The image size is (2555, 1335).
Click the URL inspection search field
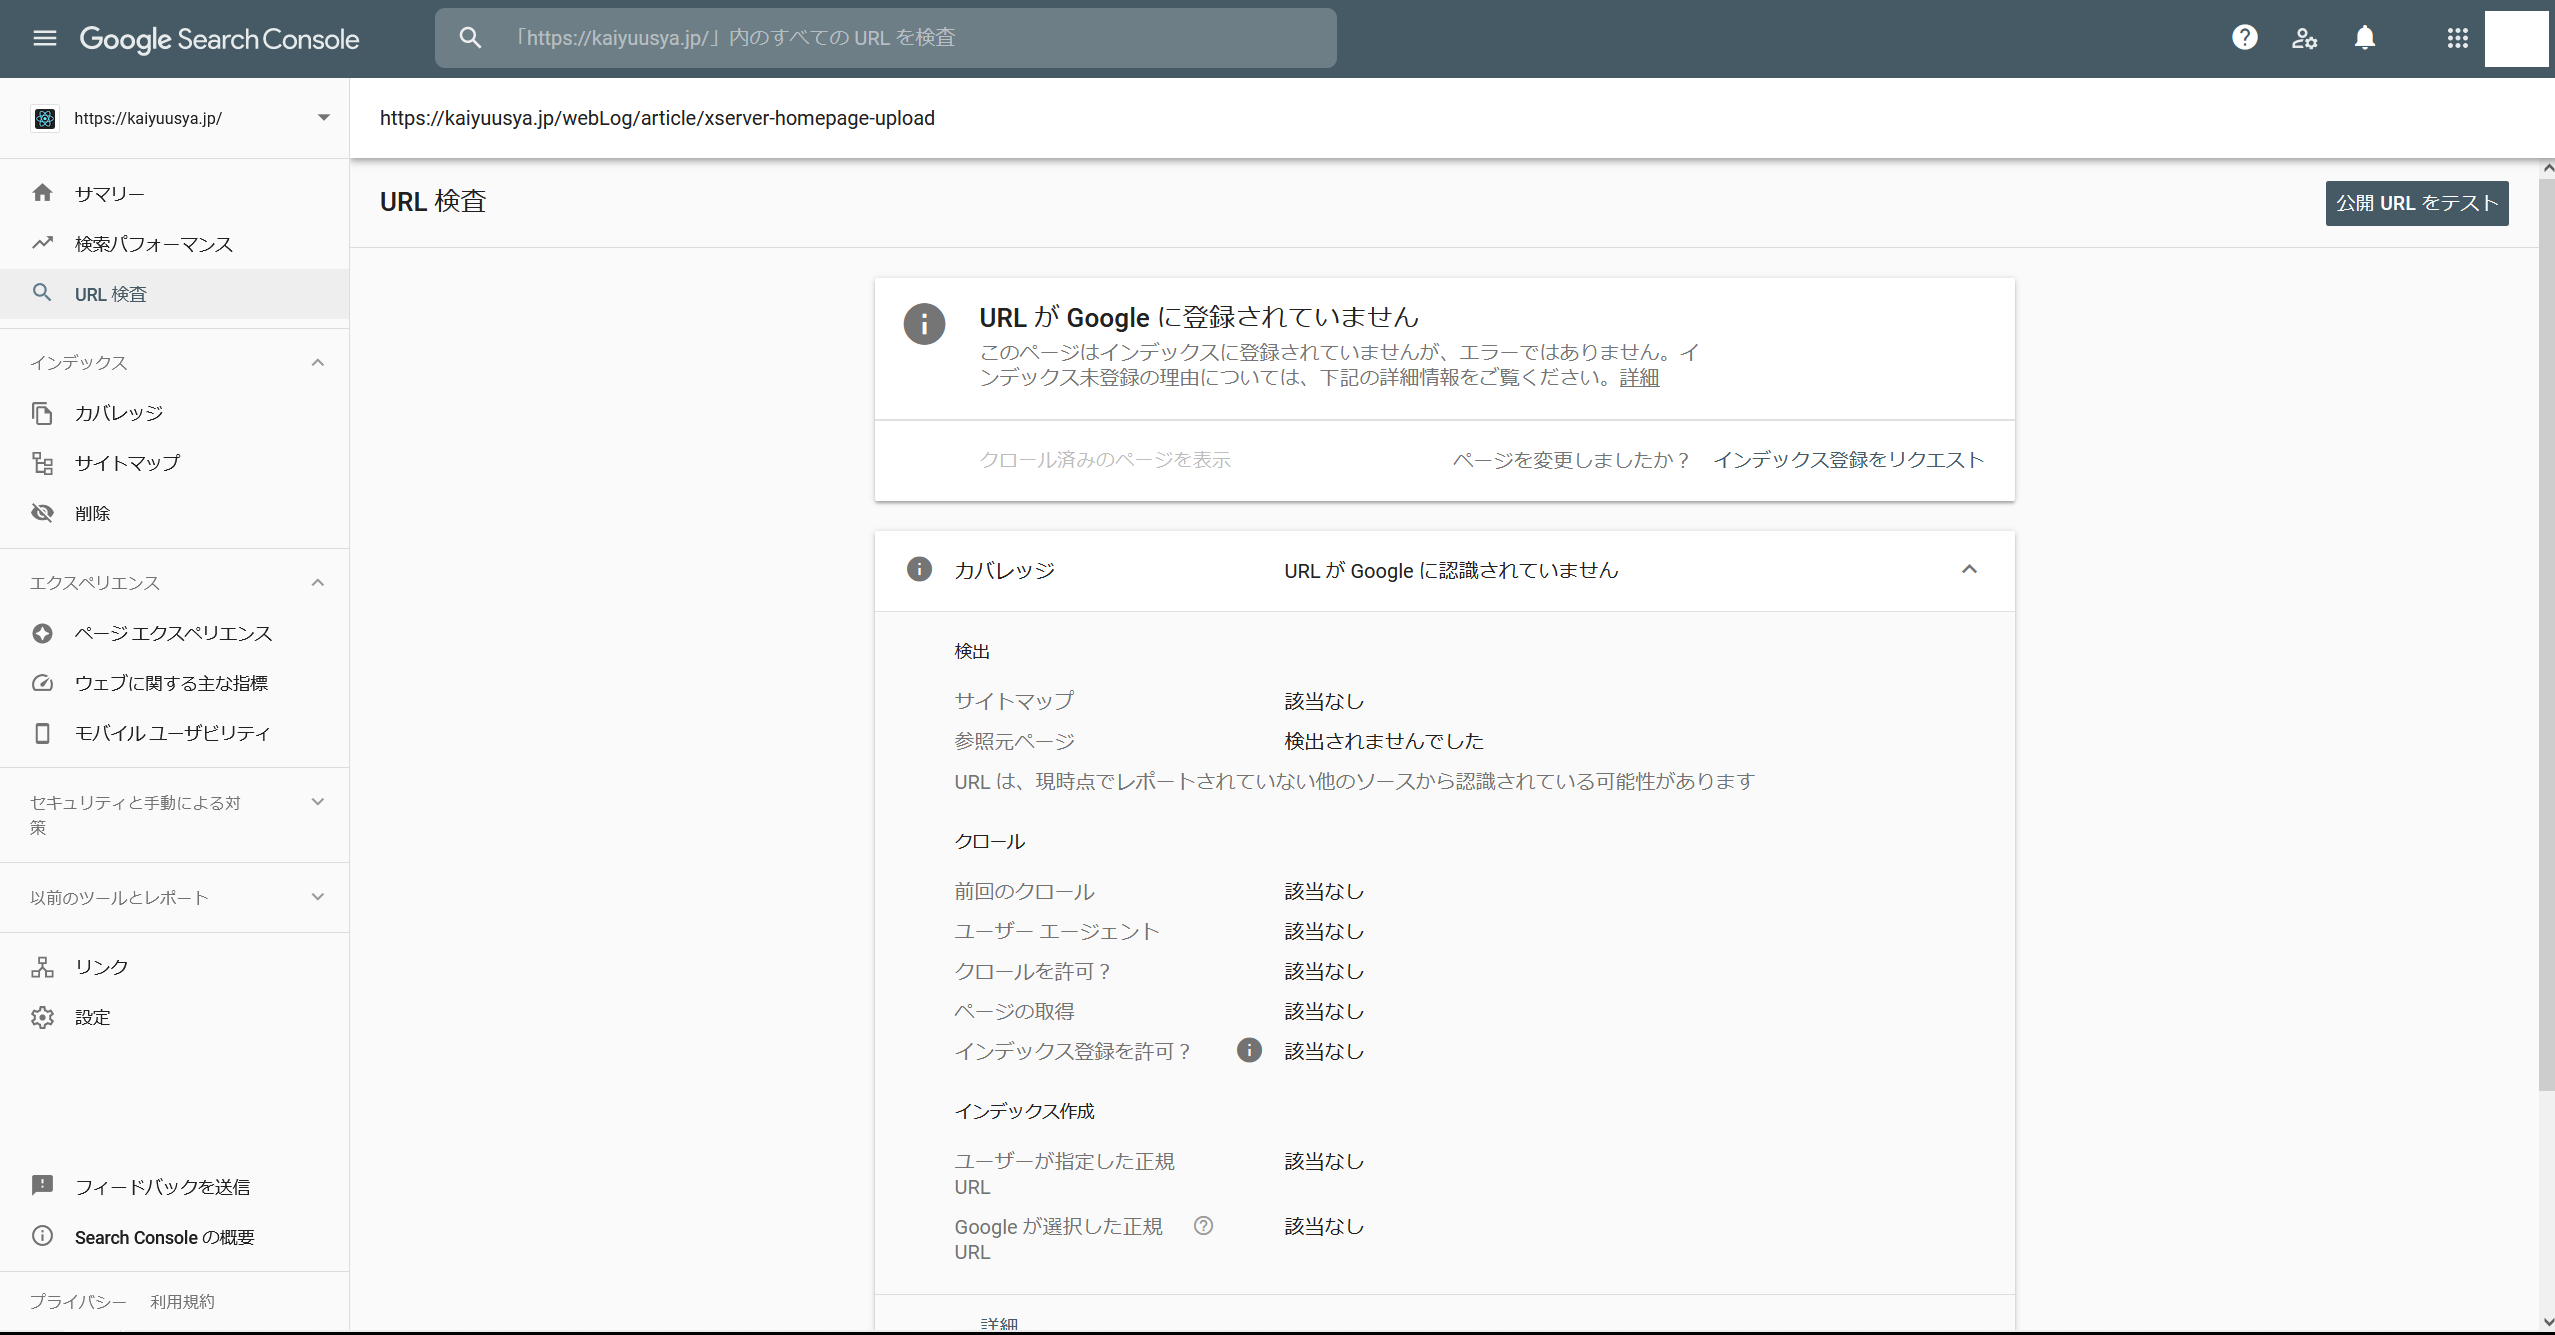coord(885,38)
